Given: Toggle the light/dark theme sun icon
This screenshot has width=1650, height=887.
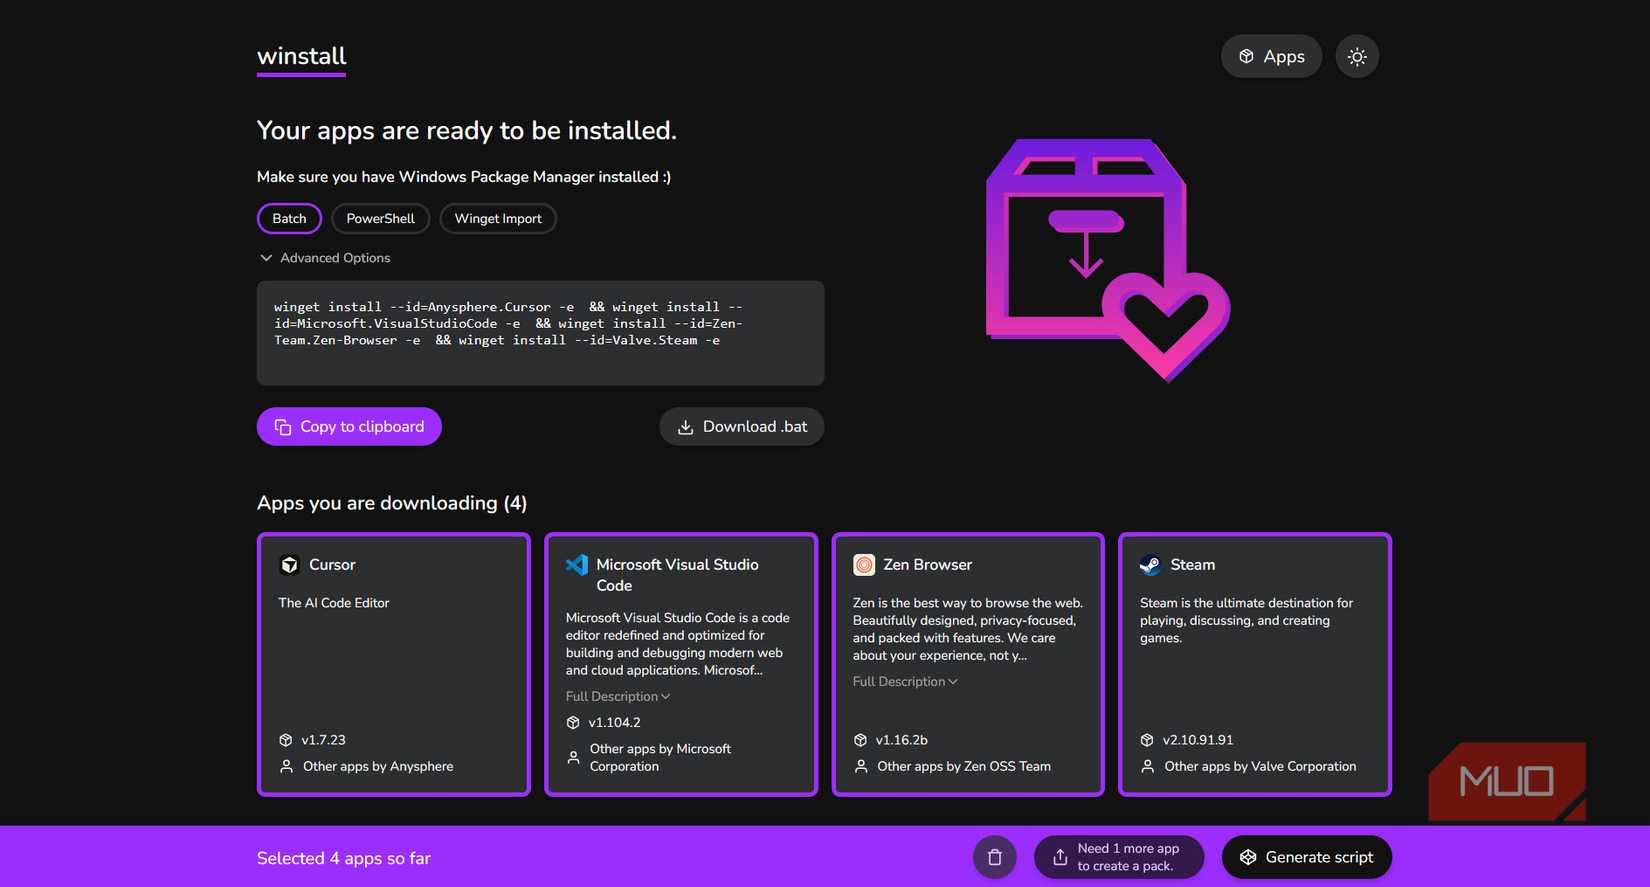Looking at the screenshot, I should [x=1356, y=57].
